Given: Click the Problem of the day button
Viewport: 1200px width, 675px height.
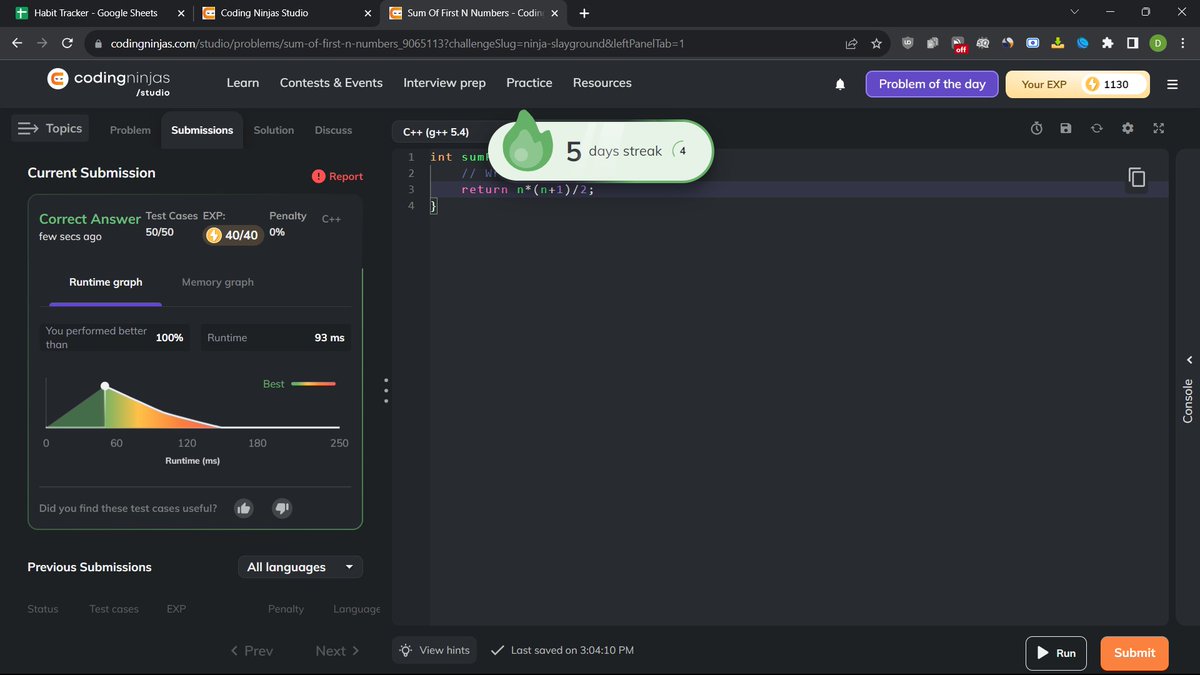Looking at the screenshot, I should 932,84.
